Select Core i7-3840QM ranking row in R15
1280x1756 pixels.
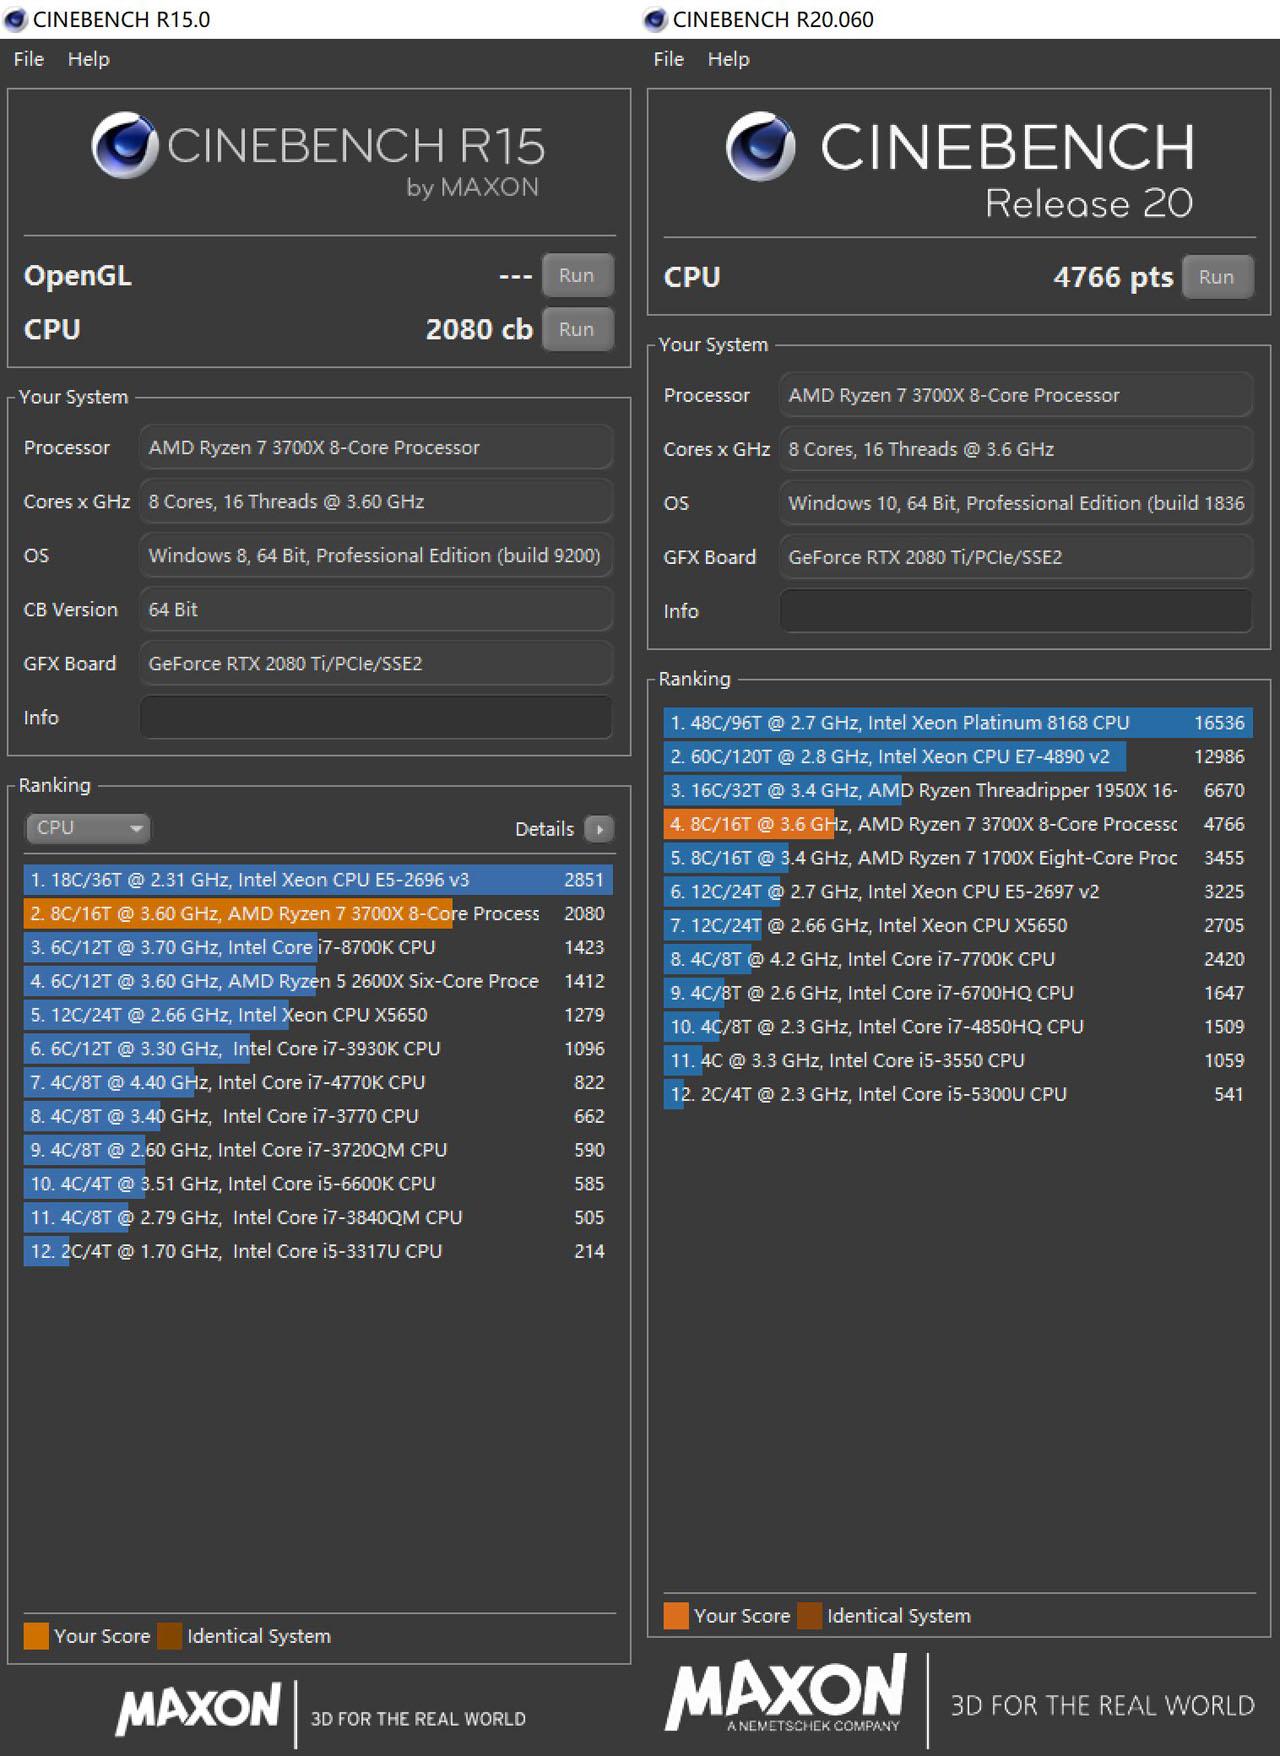click(318, 1217)
